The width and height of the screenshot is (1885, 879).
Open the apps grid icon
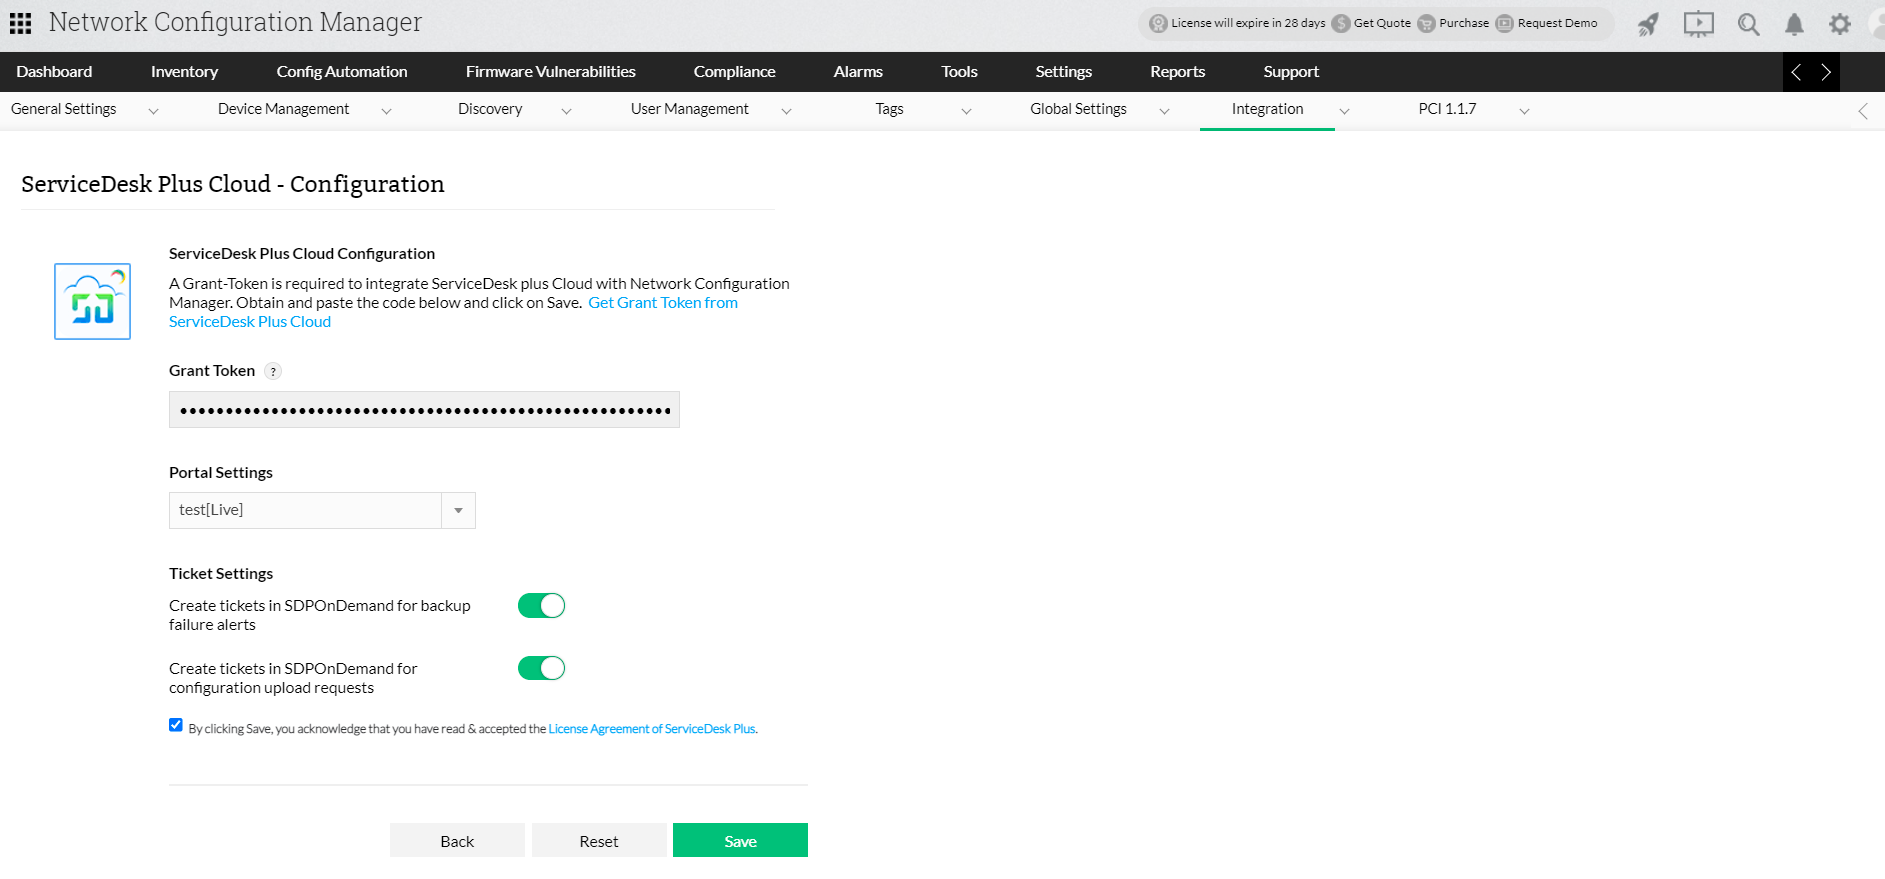pyautogui.click(x=20, y=22)
